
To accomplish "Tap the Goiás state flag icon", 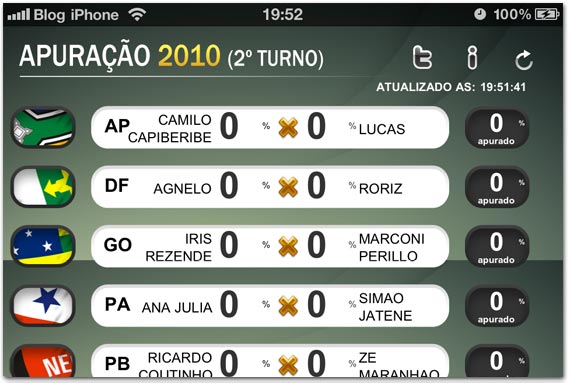I will (43, 246).
